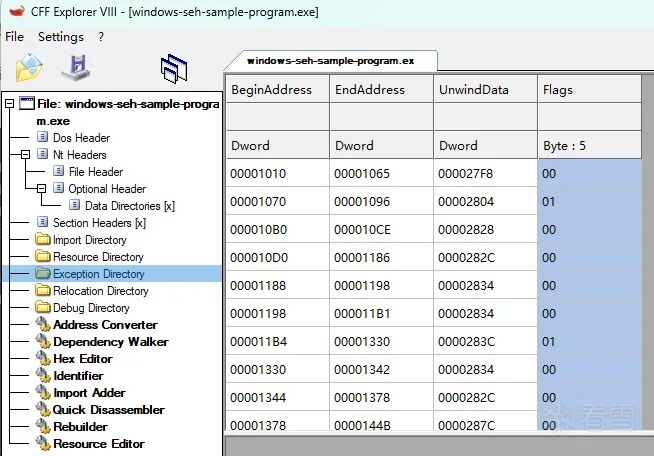Open the Hex Editor tool
Viewport: 654px width, 456px height.
[83, 358]
